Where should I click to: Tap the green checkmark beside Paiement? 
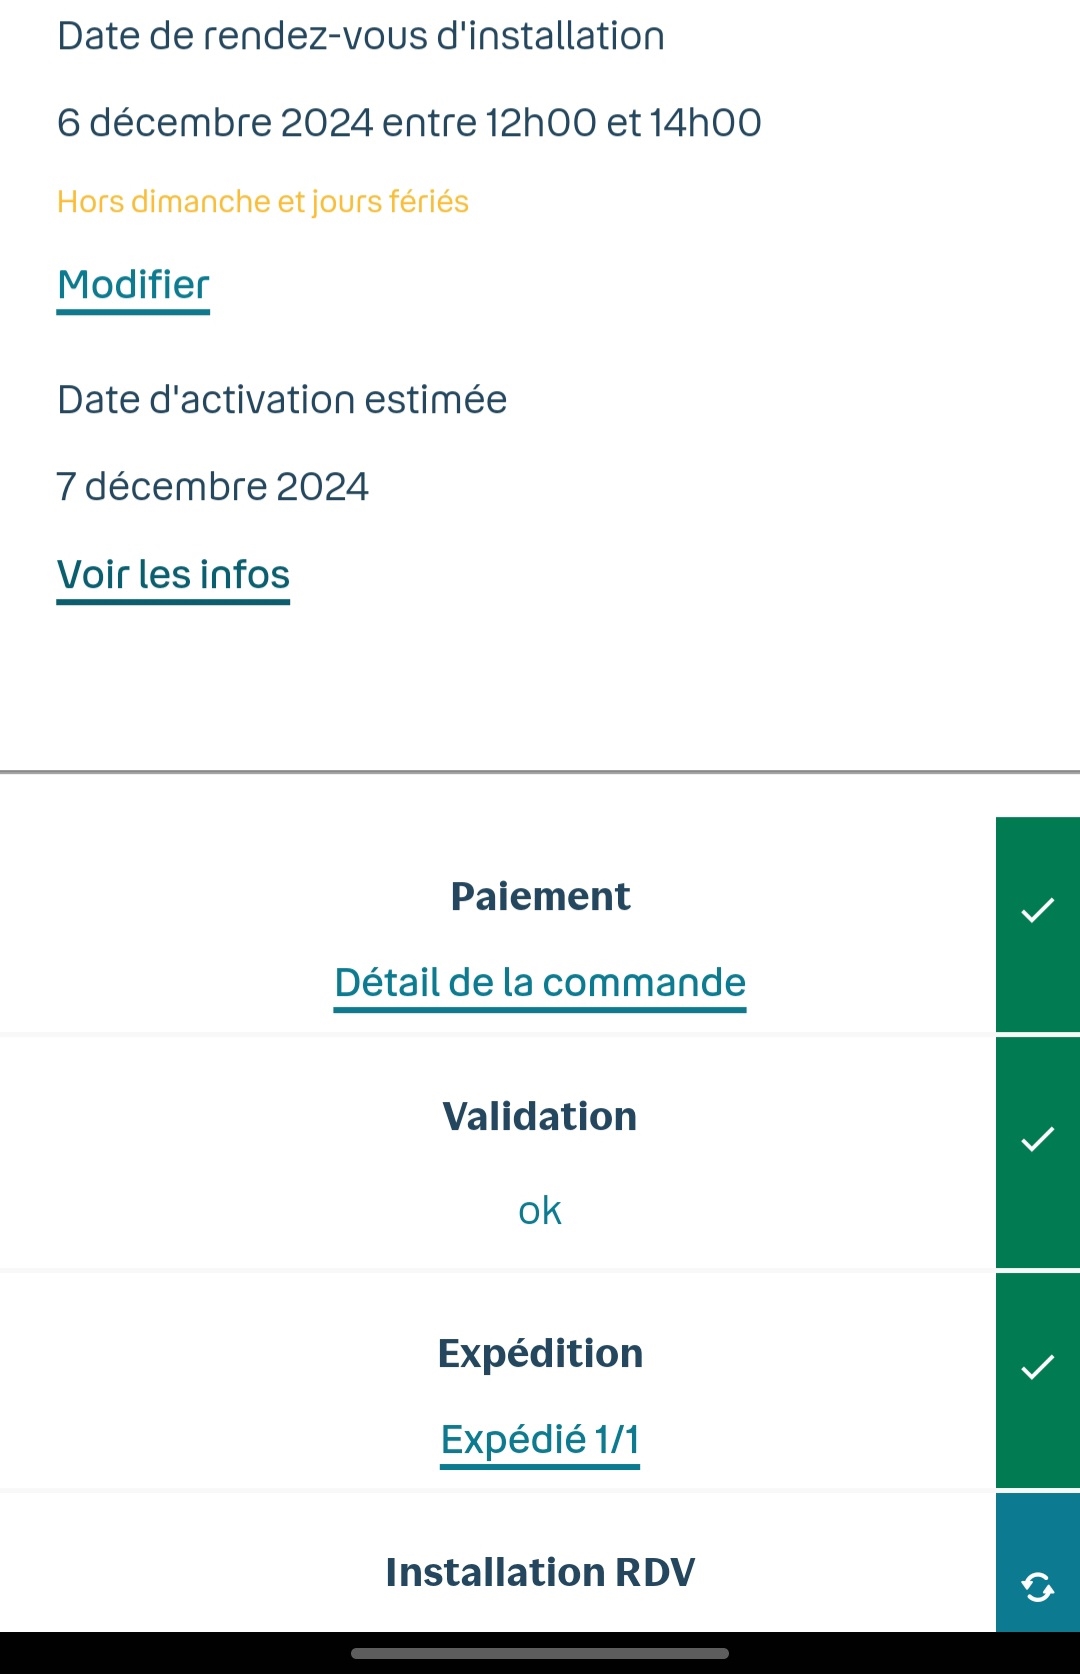tap(1037, 911)
